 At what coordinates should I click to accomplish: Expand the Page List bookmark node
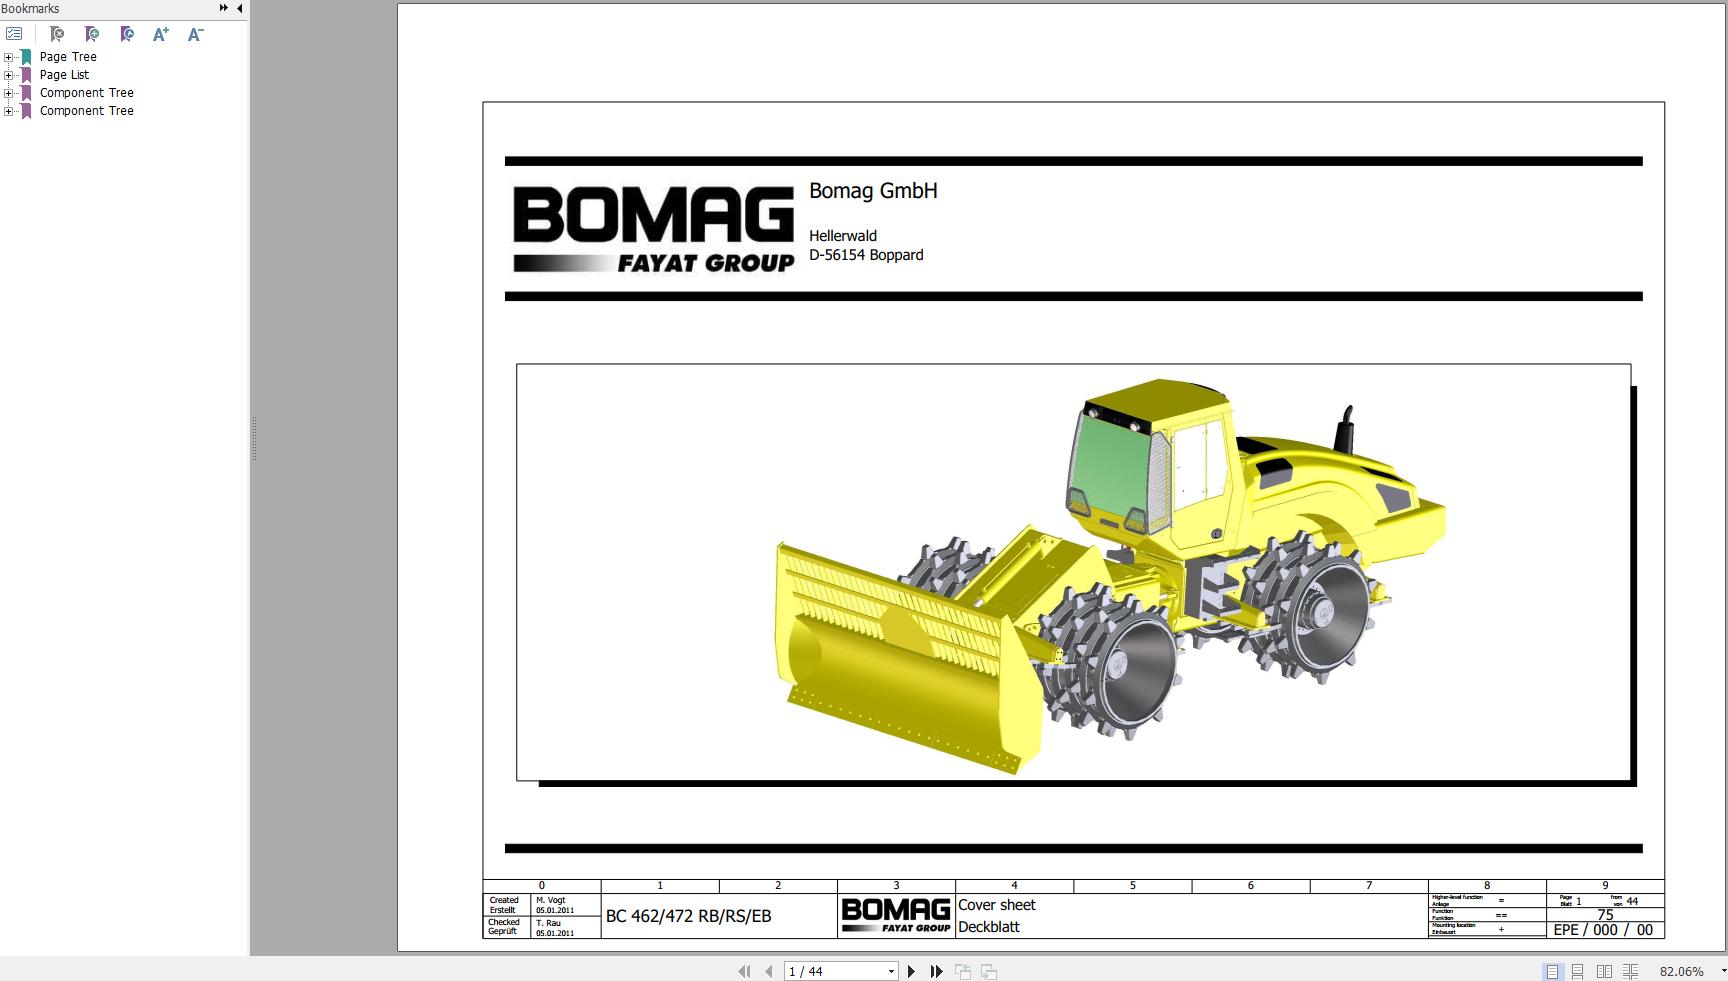(8, 75)
